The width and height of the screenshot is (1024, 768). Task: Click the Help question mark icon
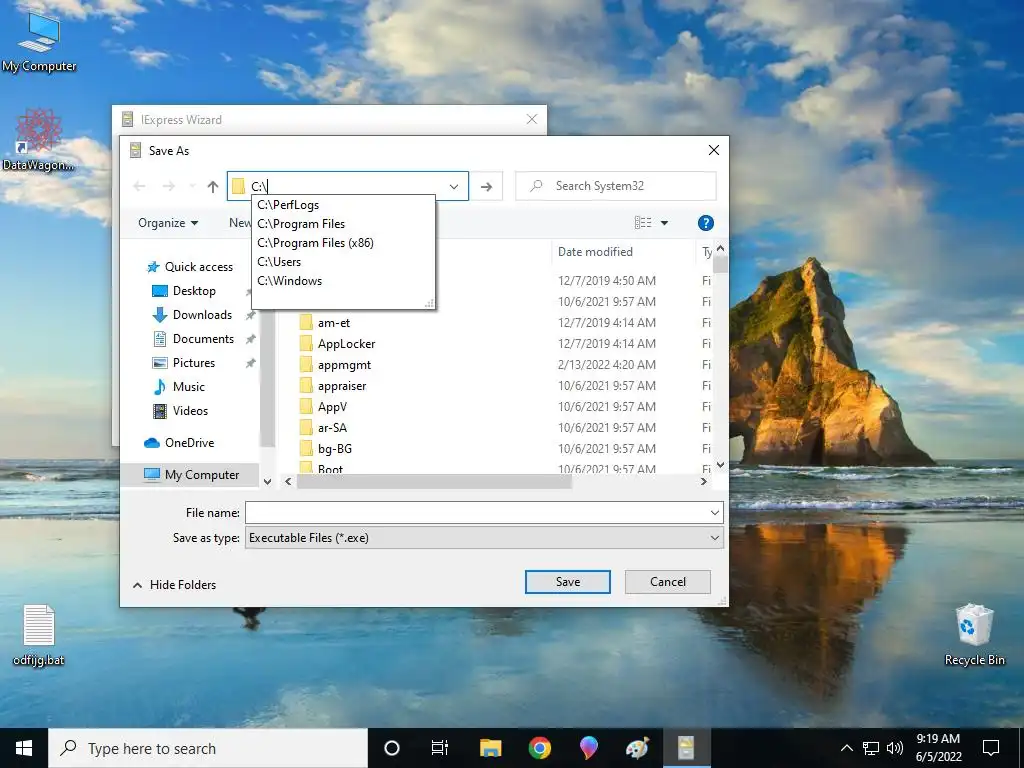705,223
